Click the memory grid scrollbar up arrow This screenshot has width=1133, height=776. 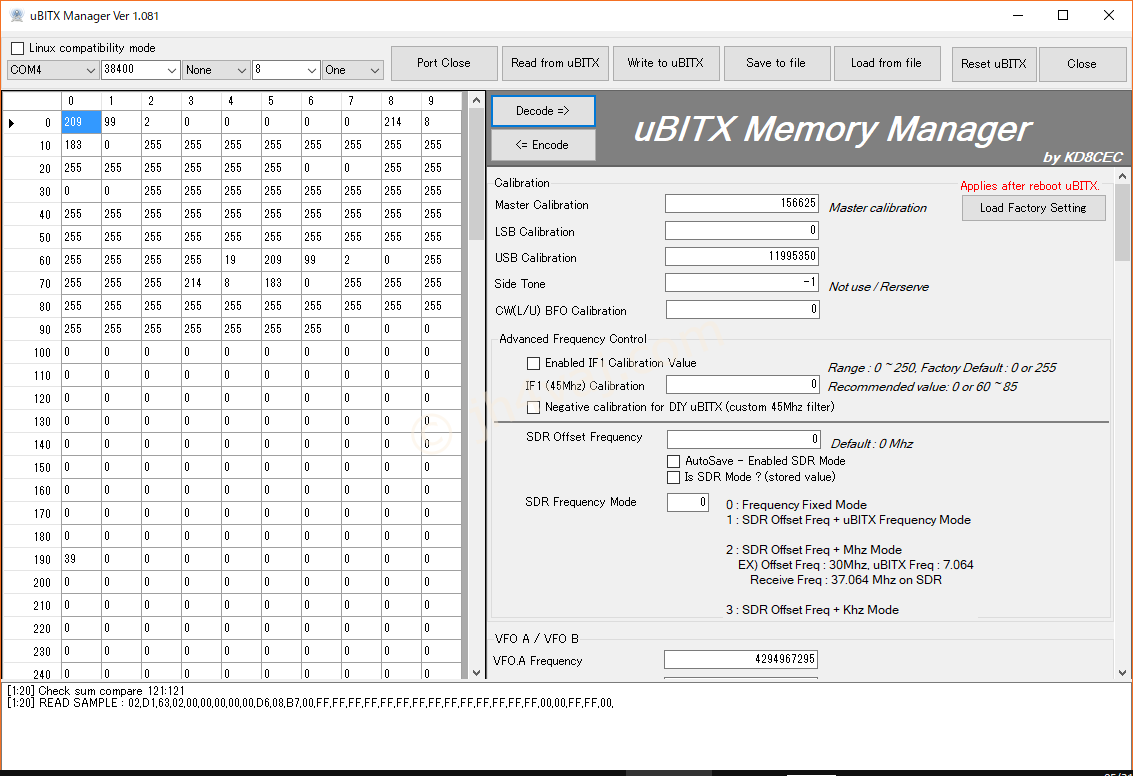pos(476,100)
